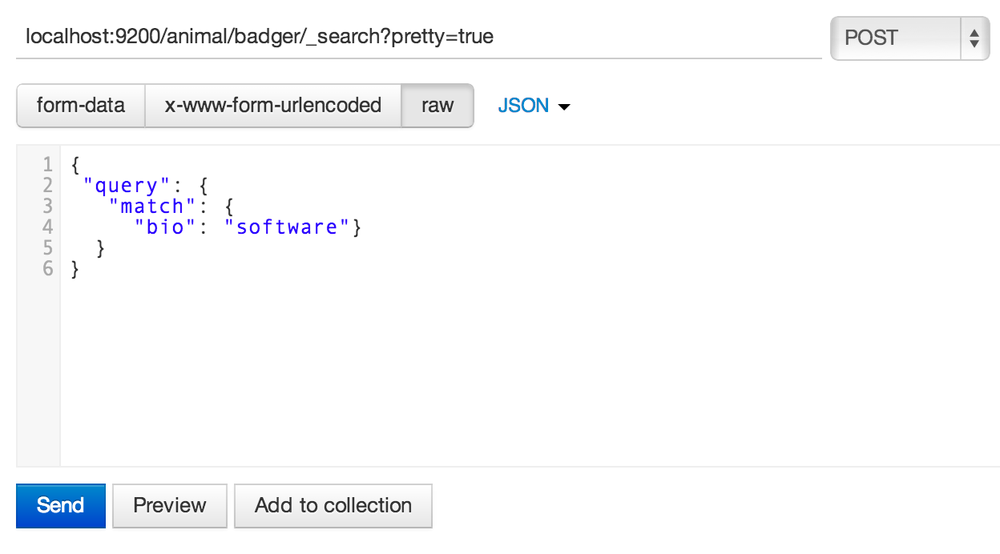Click line number 1 in the gutter
Viewport: 1000px width, 554px height.
click(46, 164)
